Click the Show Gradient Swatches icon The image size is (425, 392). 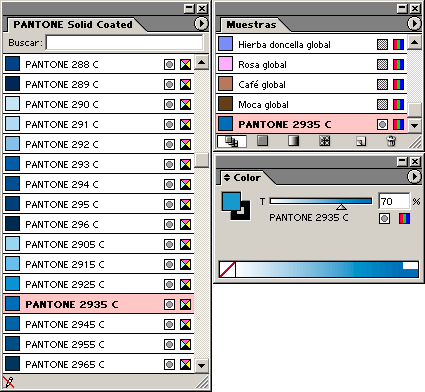coord(293,141)
